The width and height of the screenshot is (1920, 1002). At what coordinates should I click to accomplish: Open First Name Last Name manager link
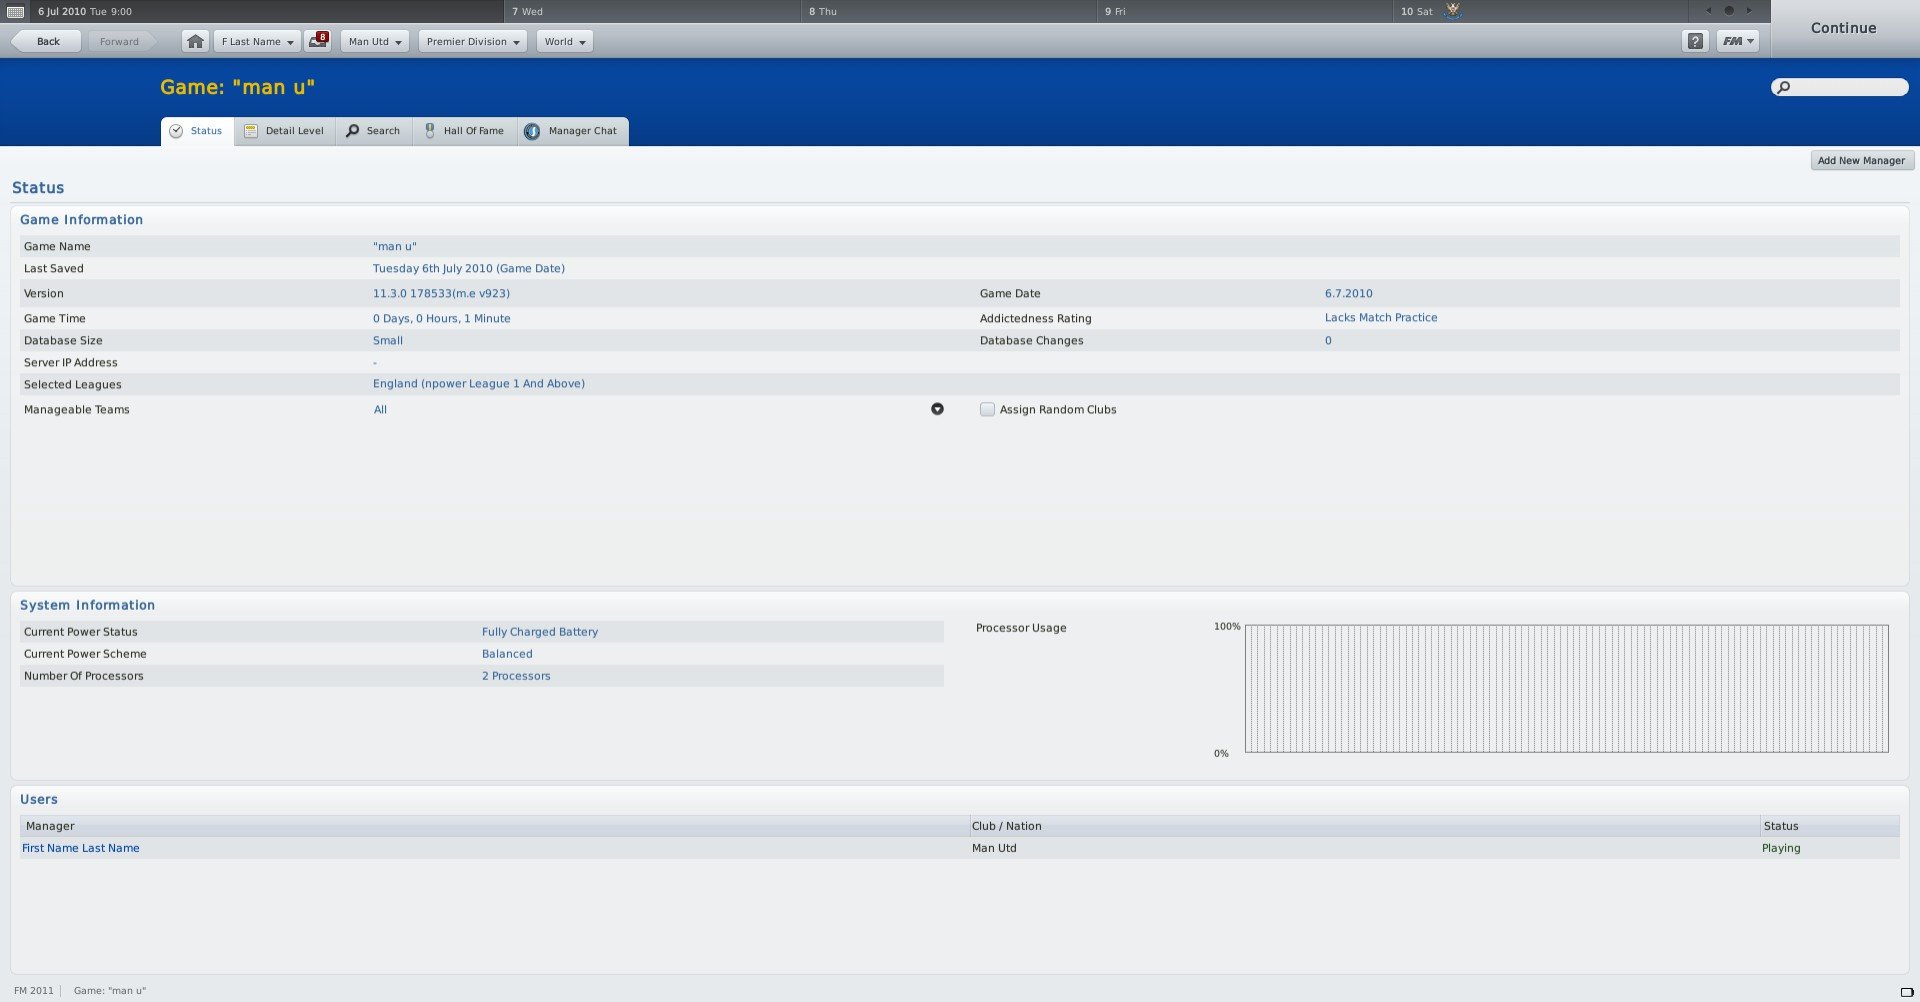81,848
